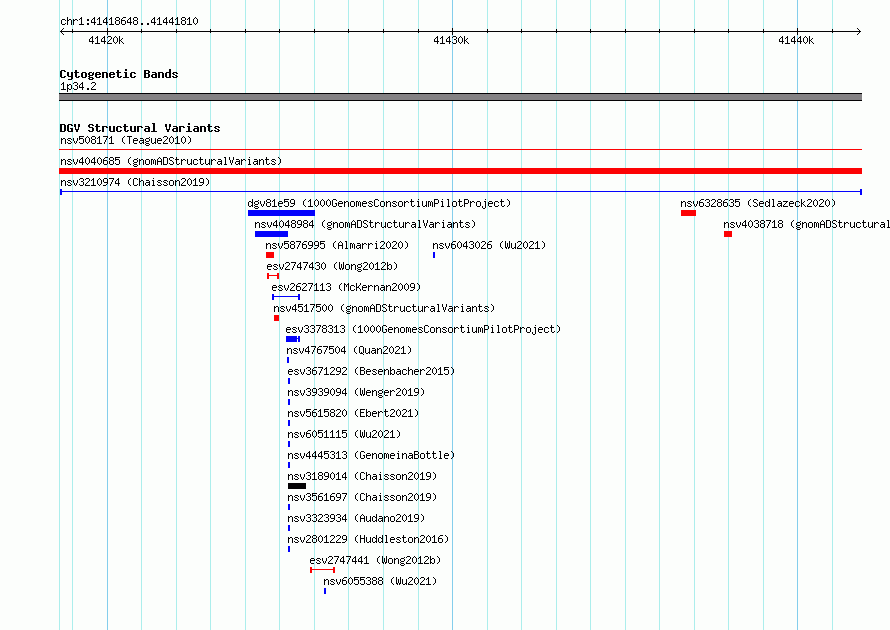Click blue tick under nsv6055388
890x630 pixels.
click(x=325, y=591)
